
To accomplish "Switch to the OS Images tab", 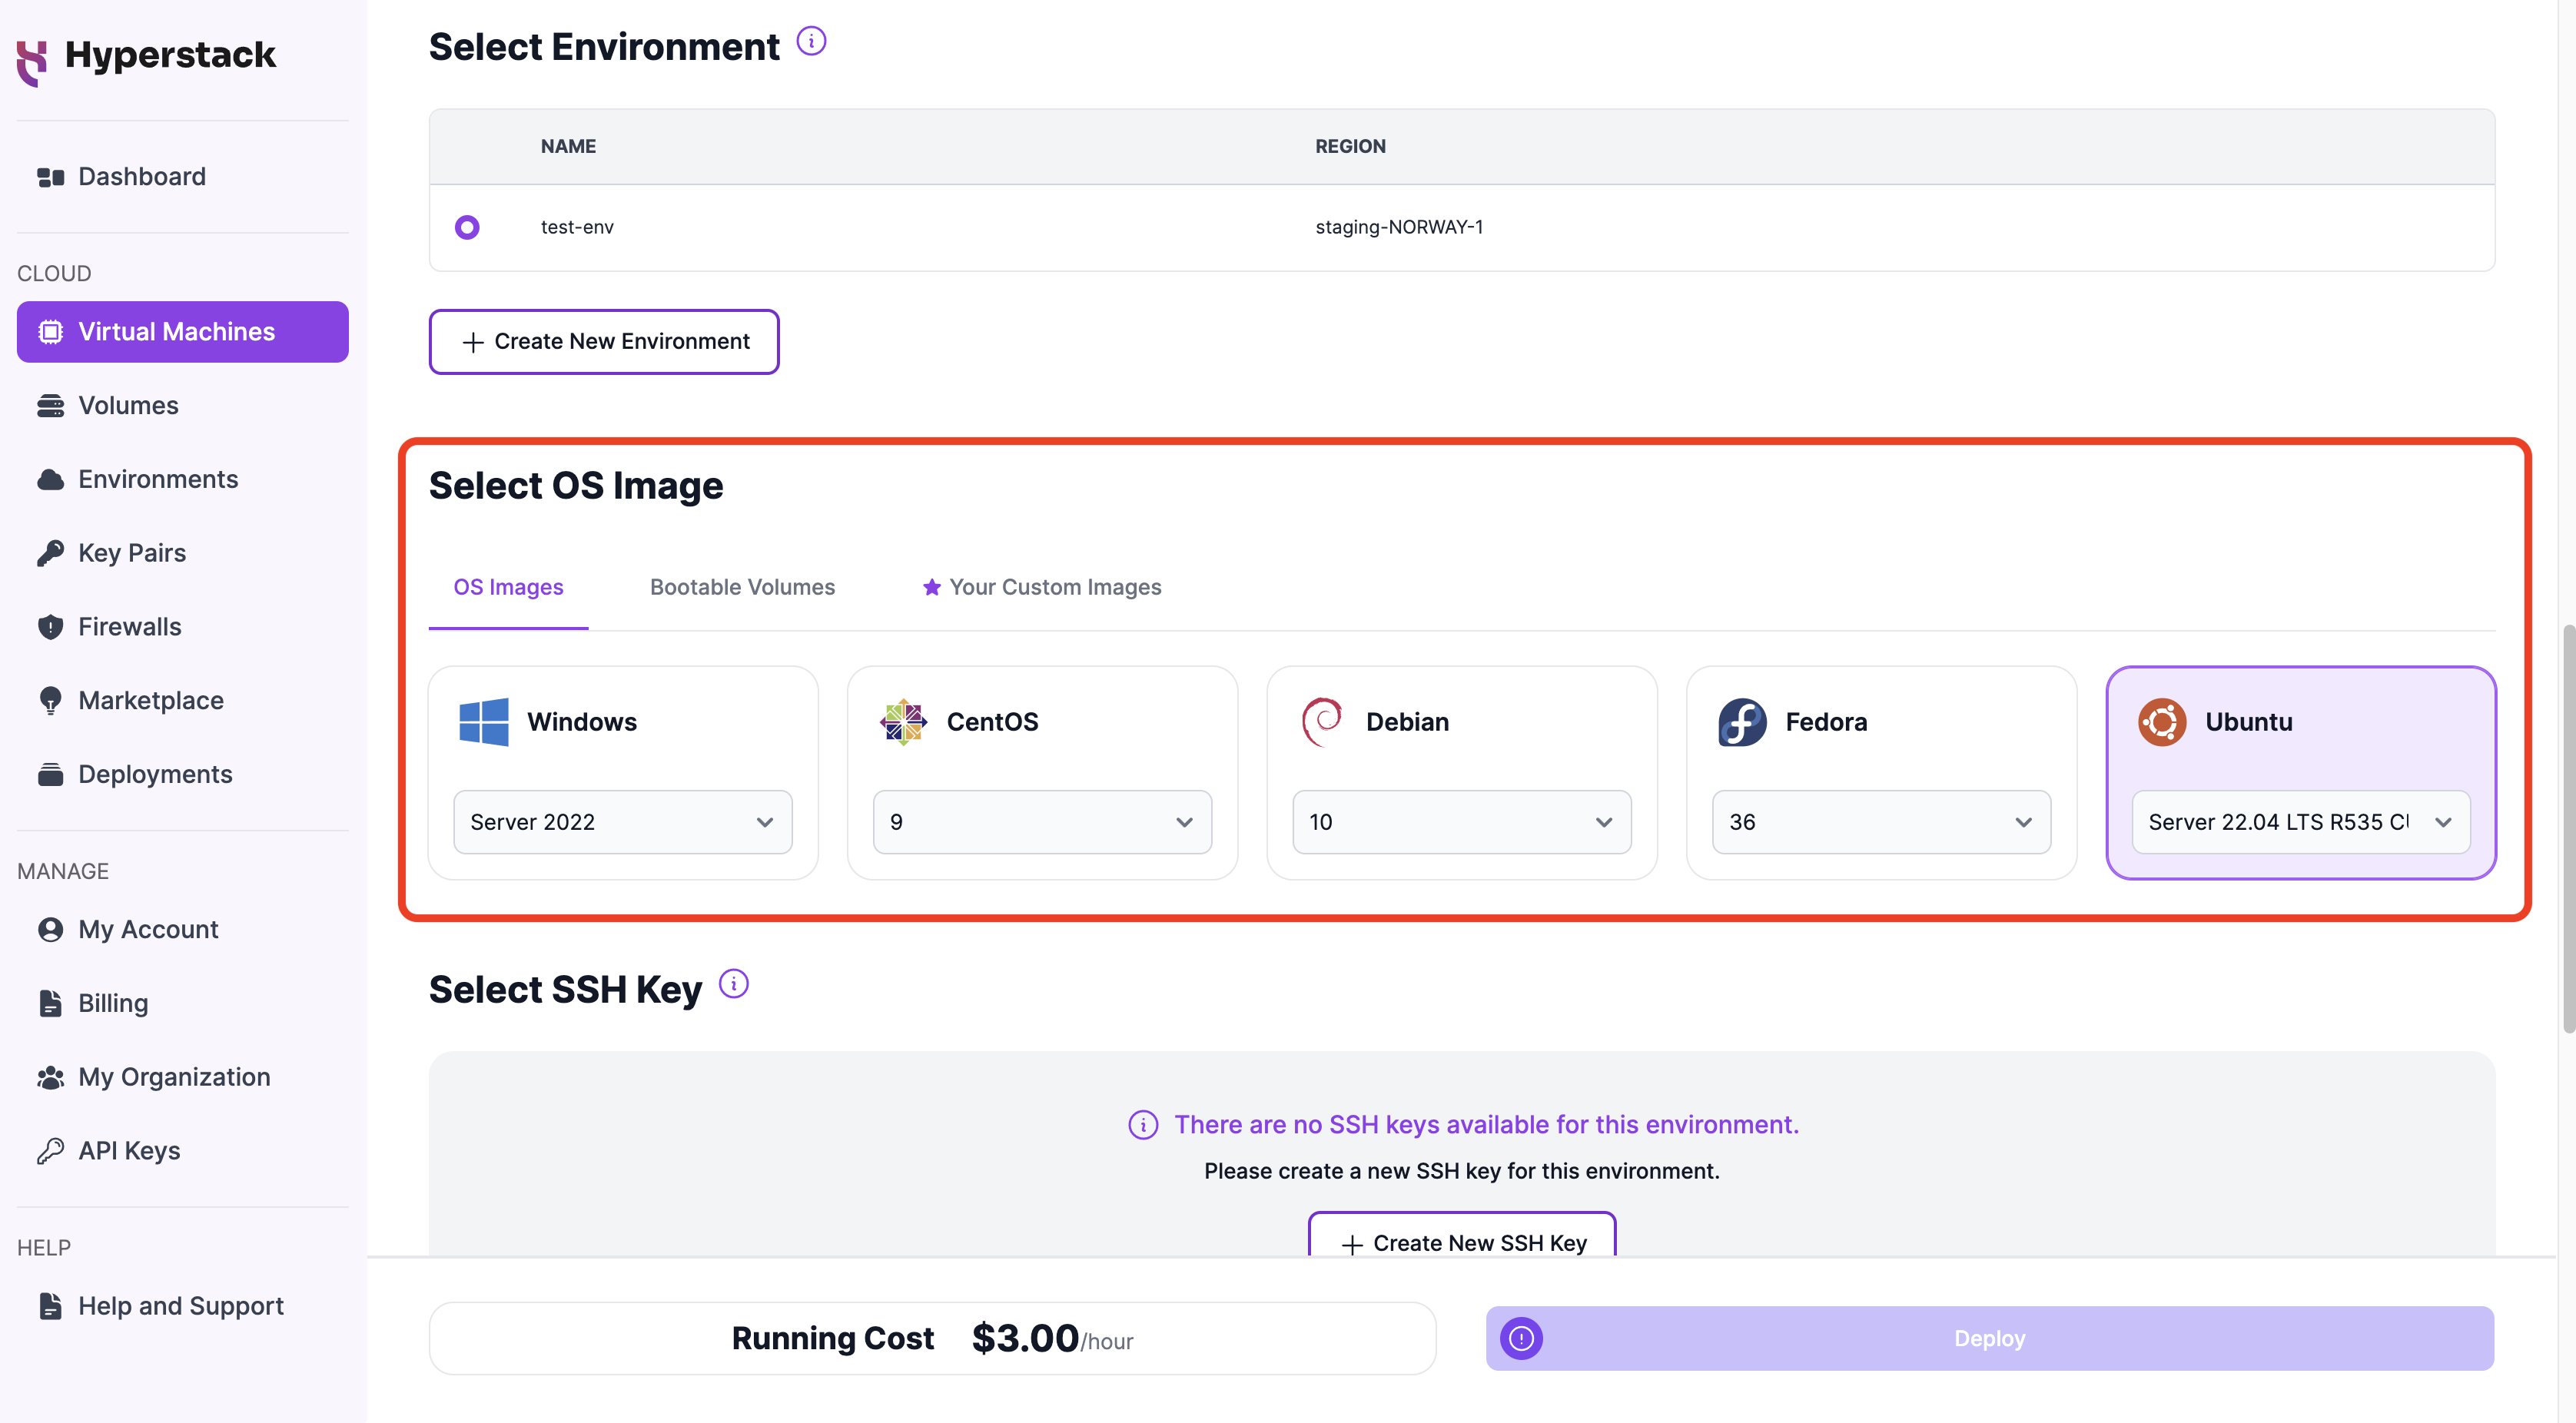I will pyautogui.click(x=508, y=587).
